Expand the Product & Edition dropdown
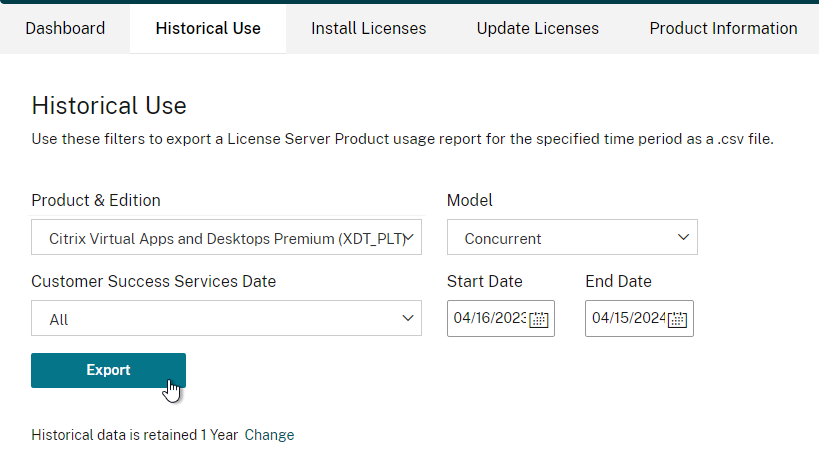The width and height of the screenshot is (819, 459). coord(226,238)
